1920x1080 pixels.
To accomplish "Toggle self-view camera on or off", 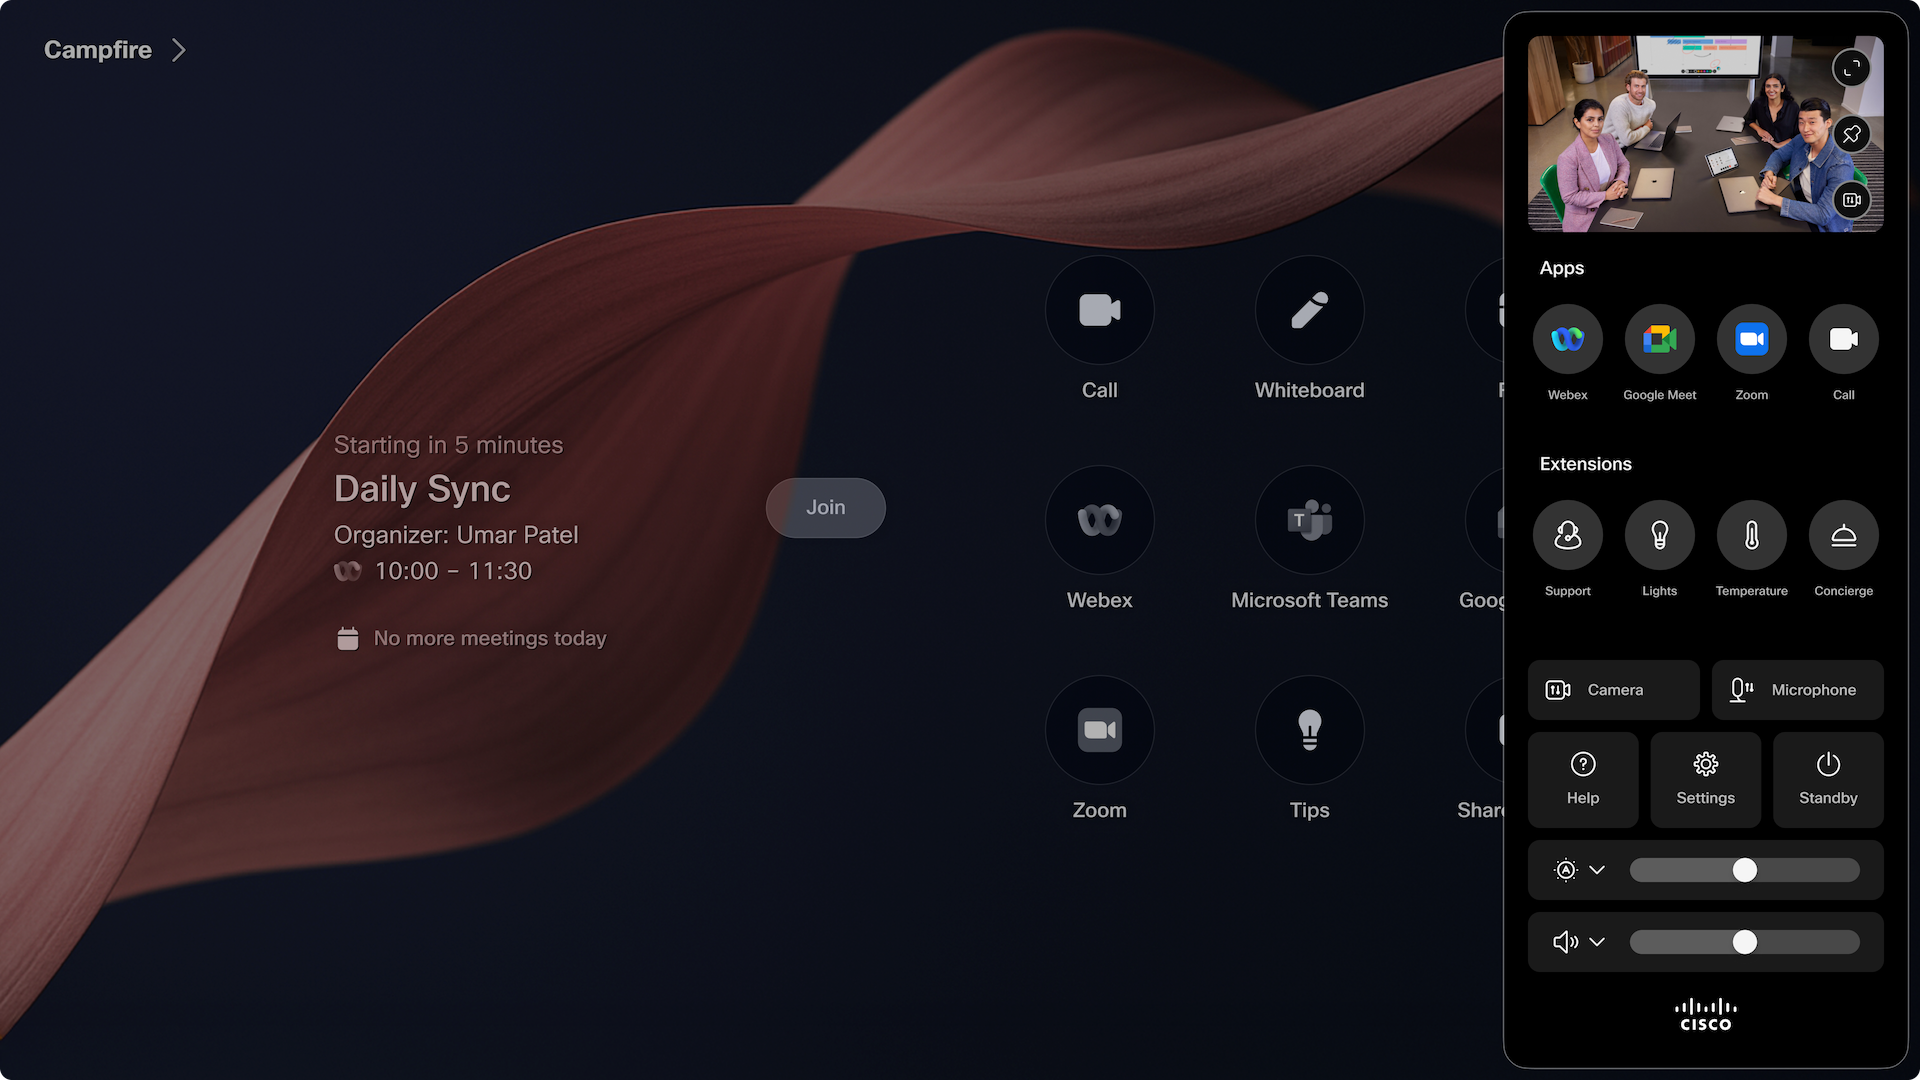I will point(1851,199).
